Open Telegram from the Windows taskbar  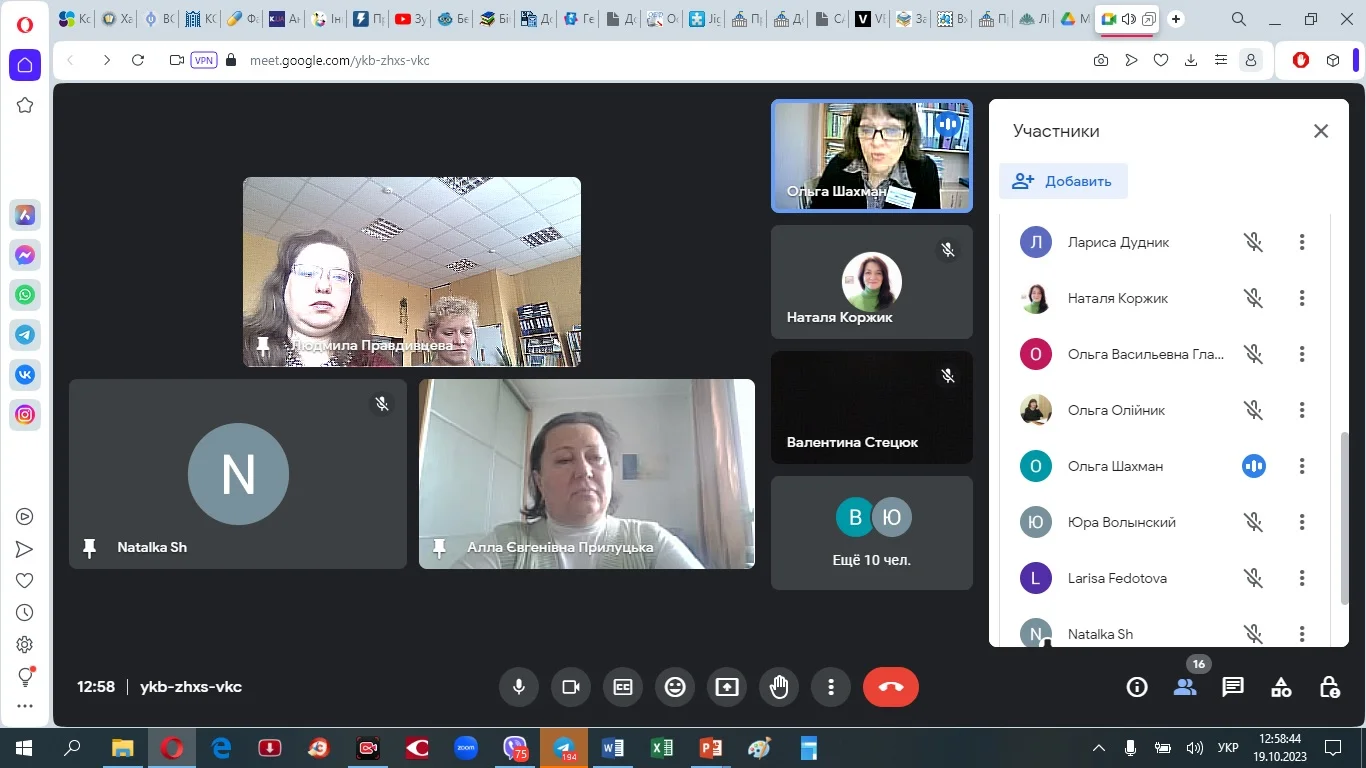coord(564,748)
